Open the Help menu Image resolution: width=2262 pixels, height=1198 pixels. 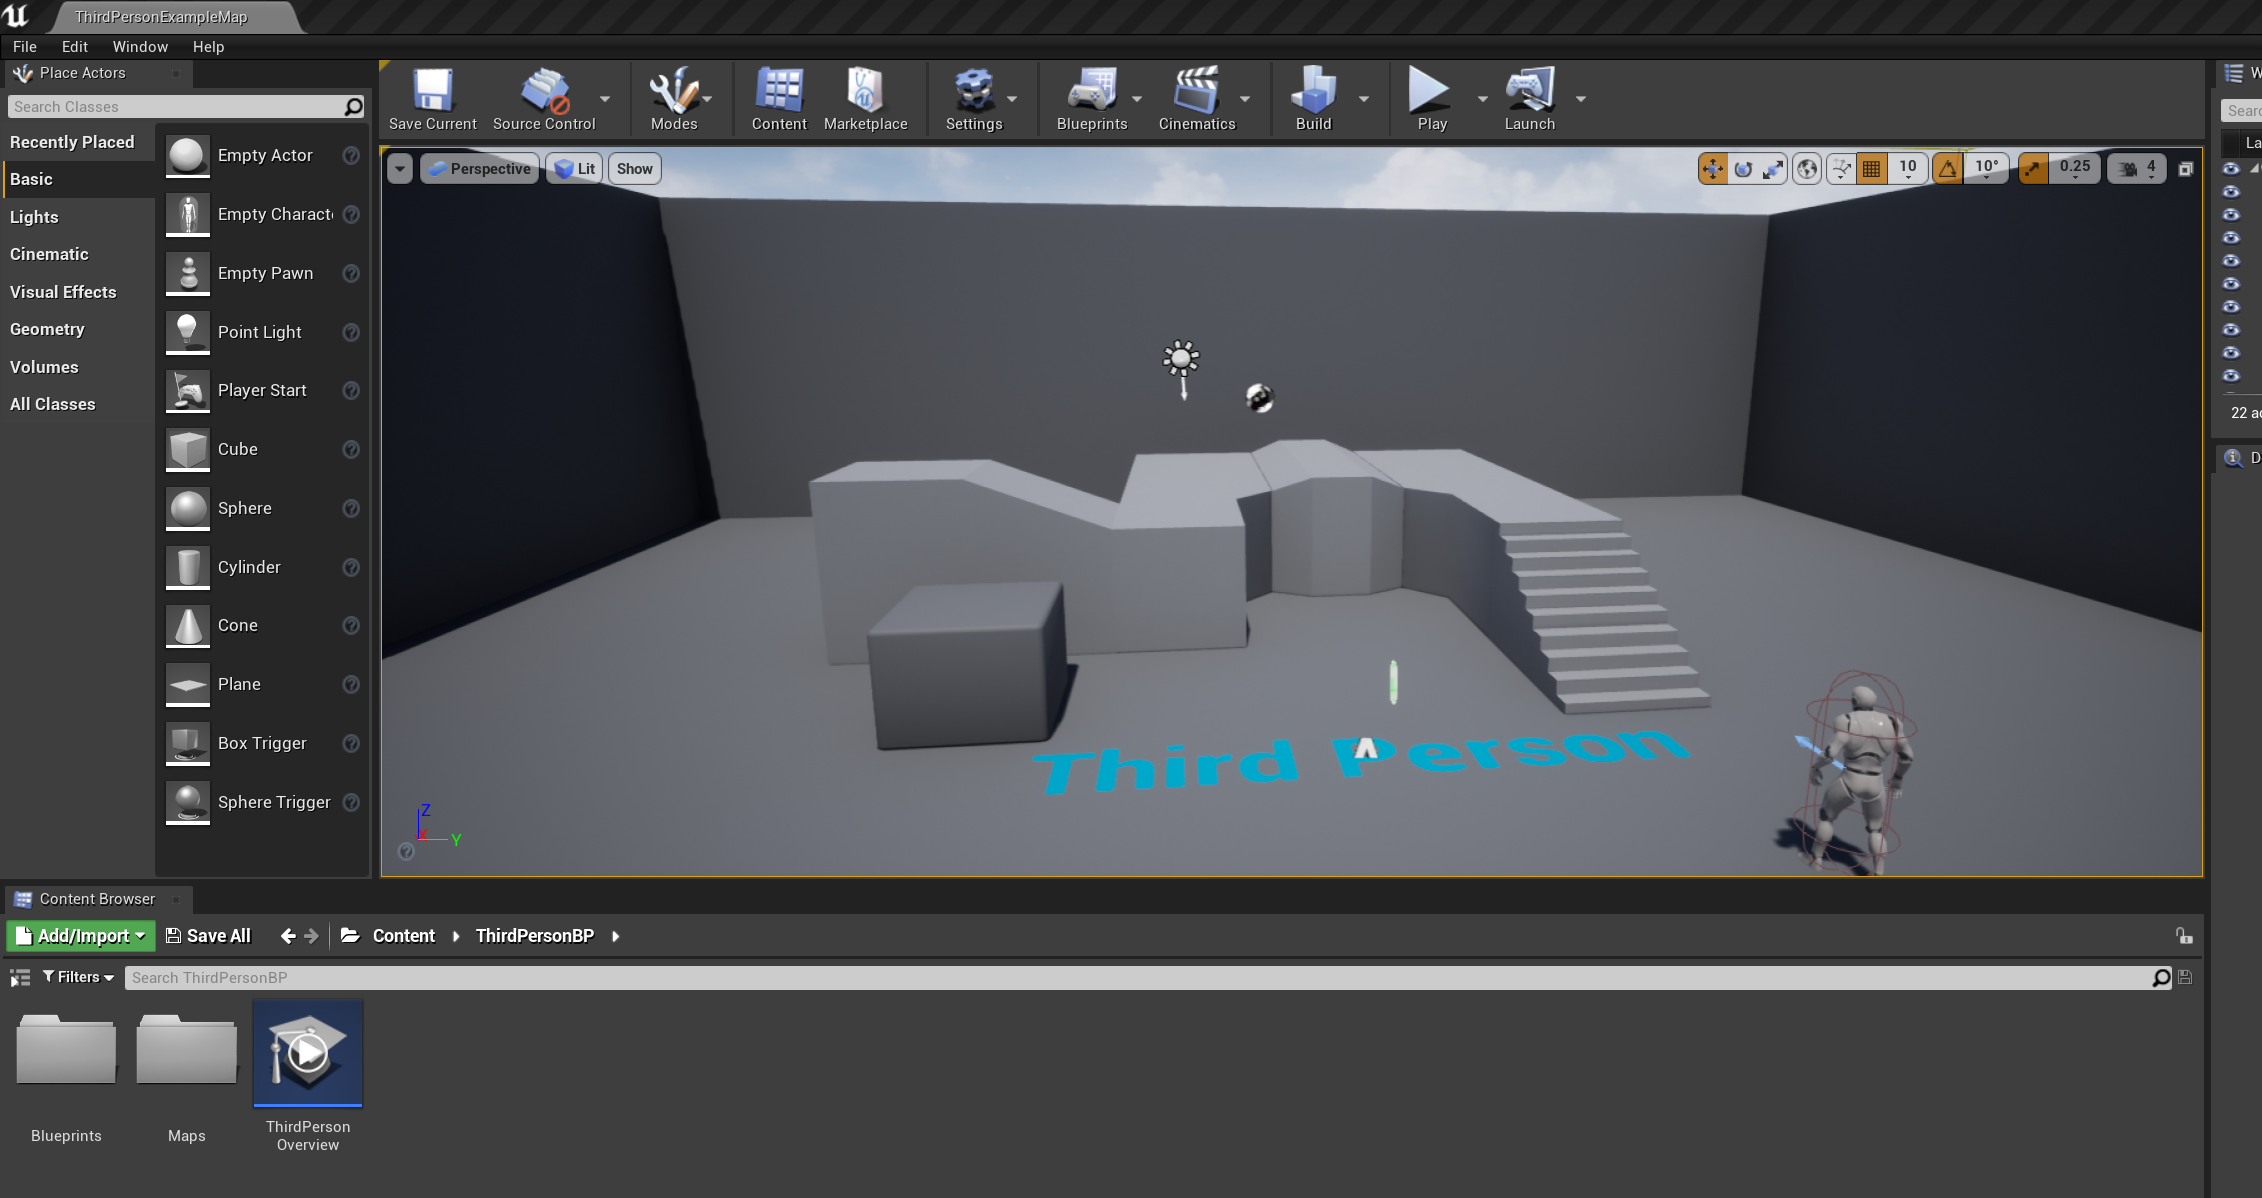208,47
